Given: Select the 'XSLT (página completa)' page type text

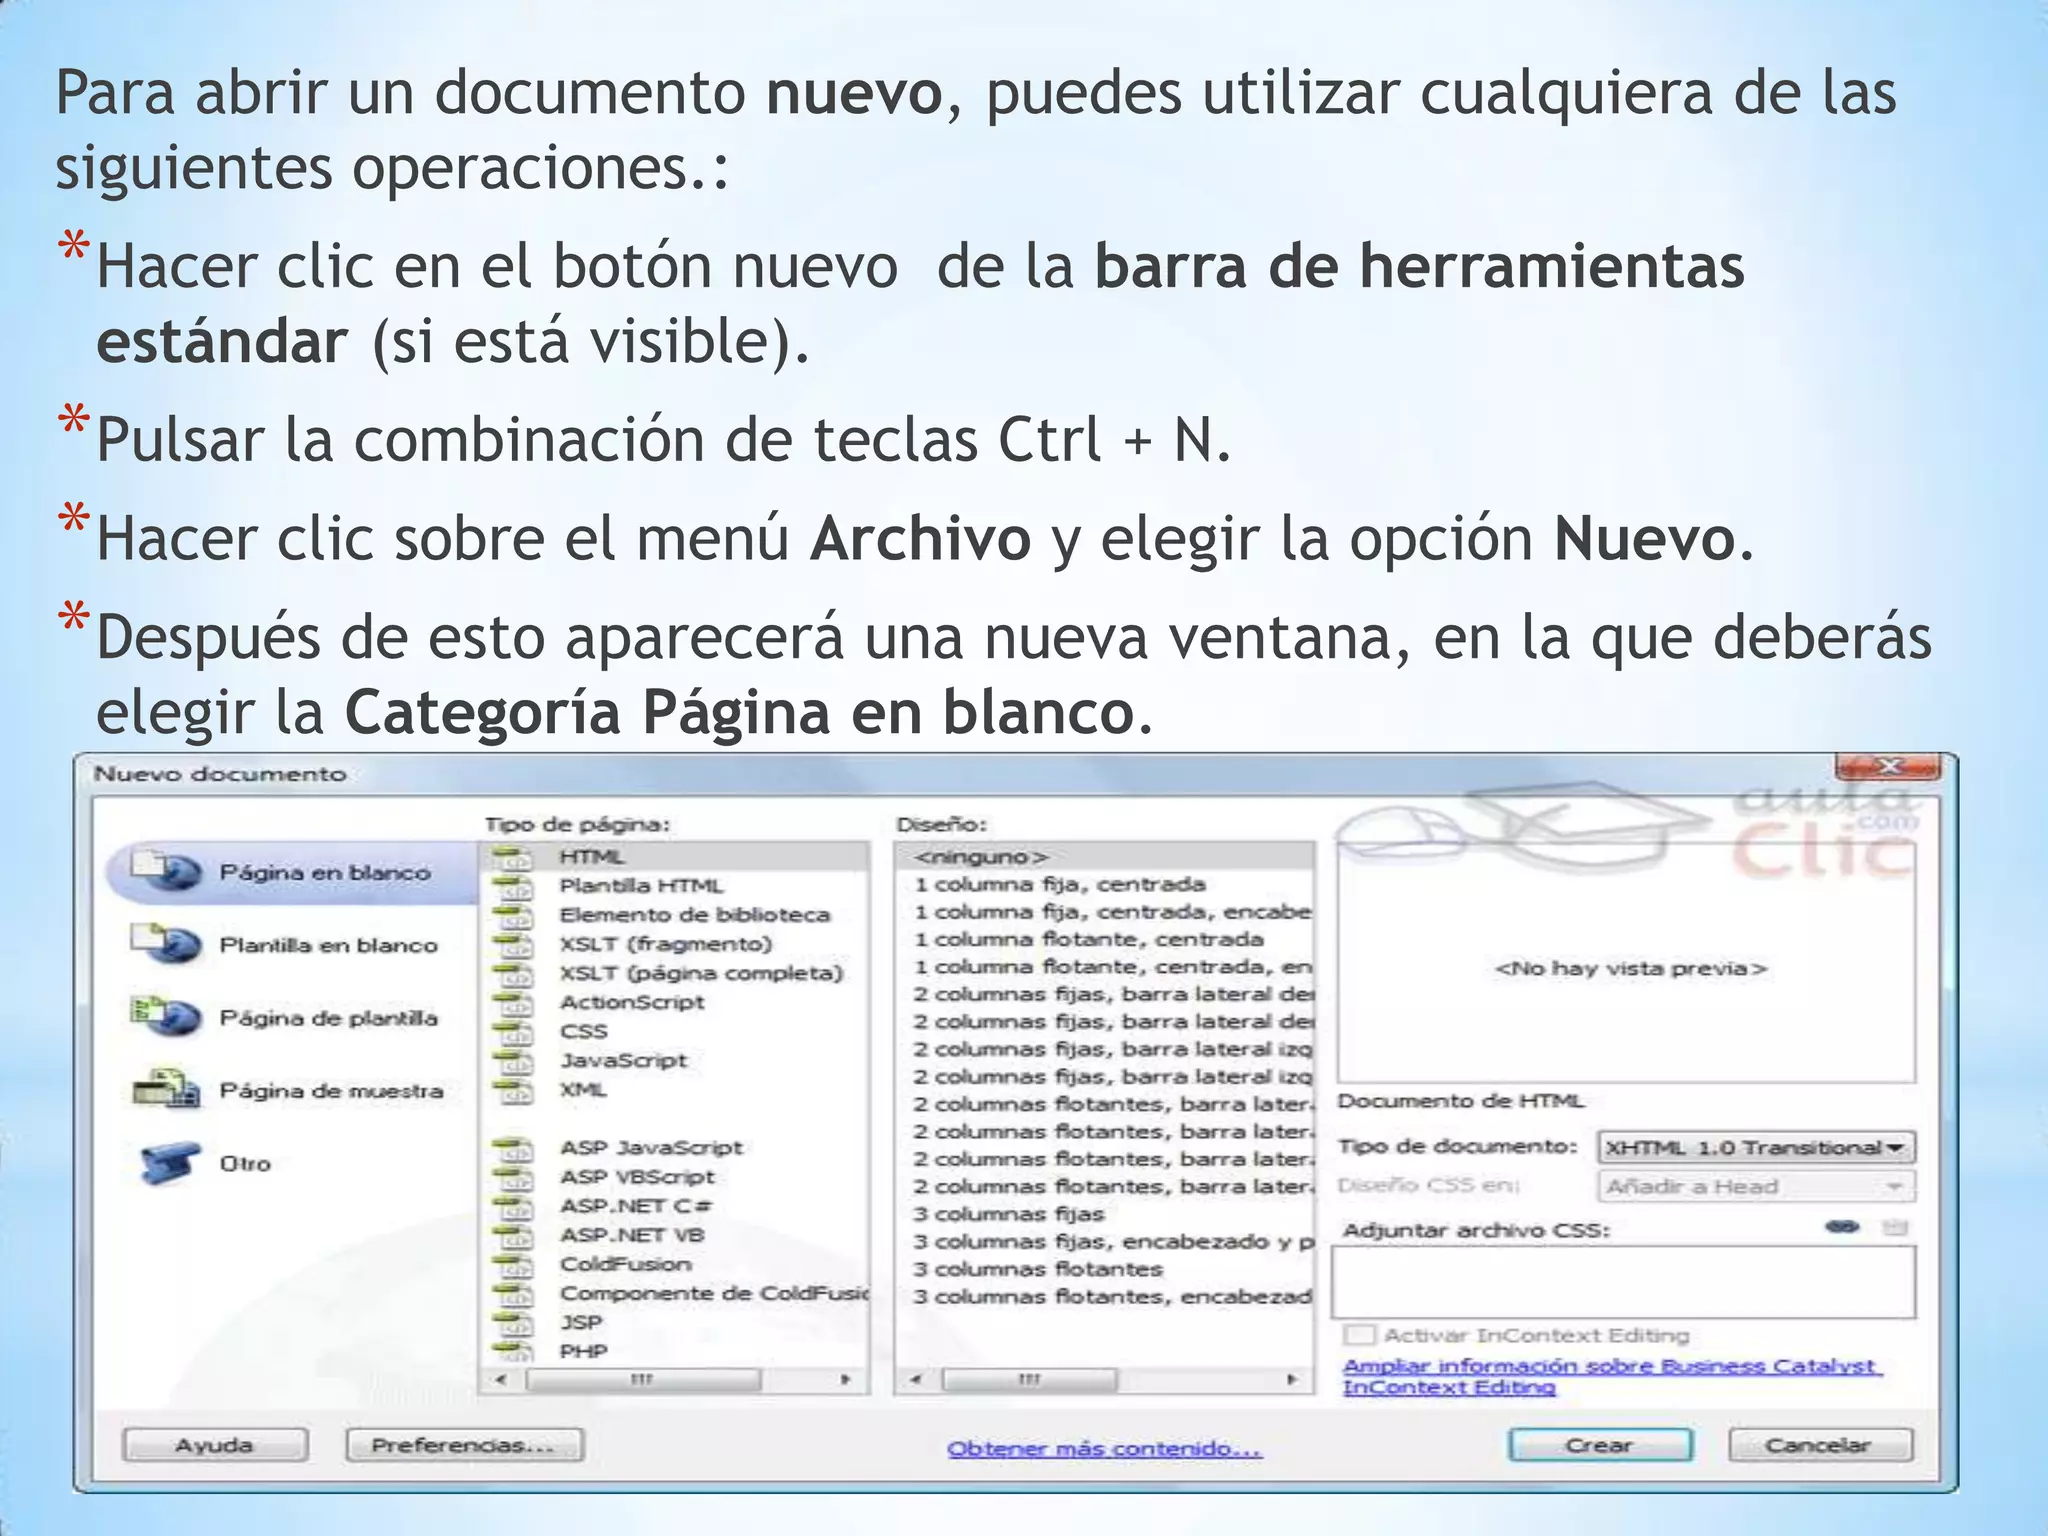Looking at the screenshot, I should click(701, 973).
